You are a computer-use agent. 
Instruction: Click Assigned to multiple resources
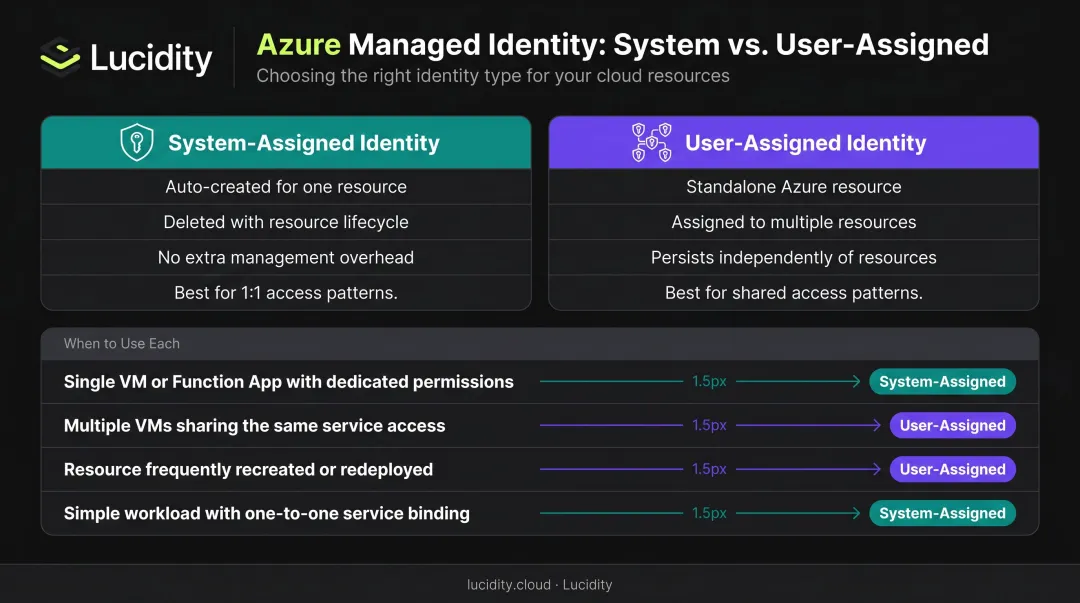click(793, 222)
